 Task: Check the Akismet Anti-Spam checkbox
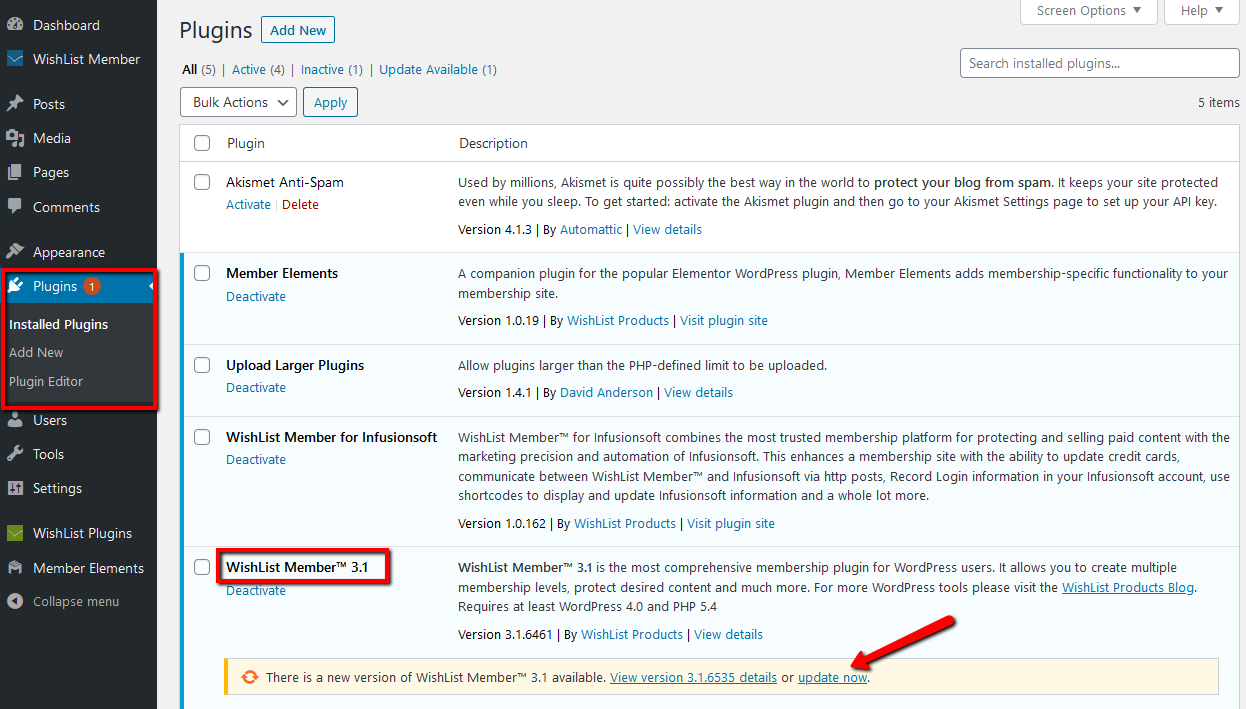pos(202,182)
